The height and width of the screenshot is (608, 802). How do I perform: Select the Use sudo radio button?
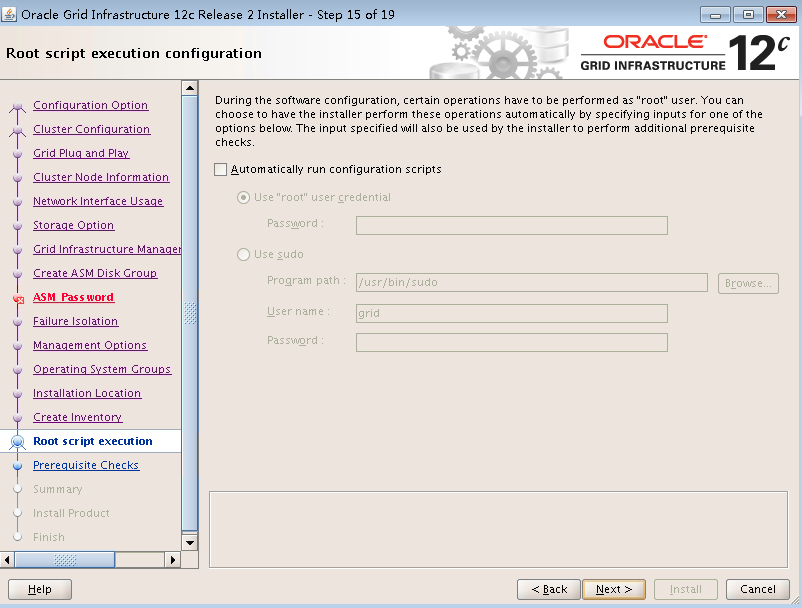pos(243,254)
